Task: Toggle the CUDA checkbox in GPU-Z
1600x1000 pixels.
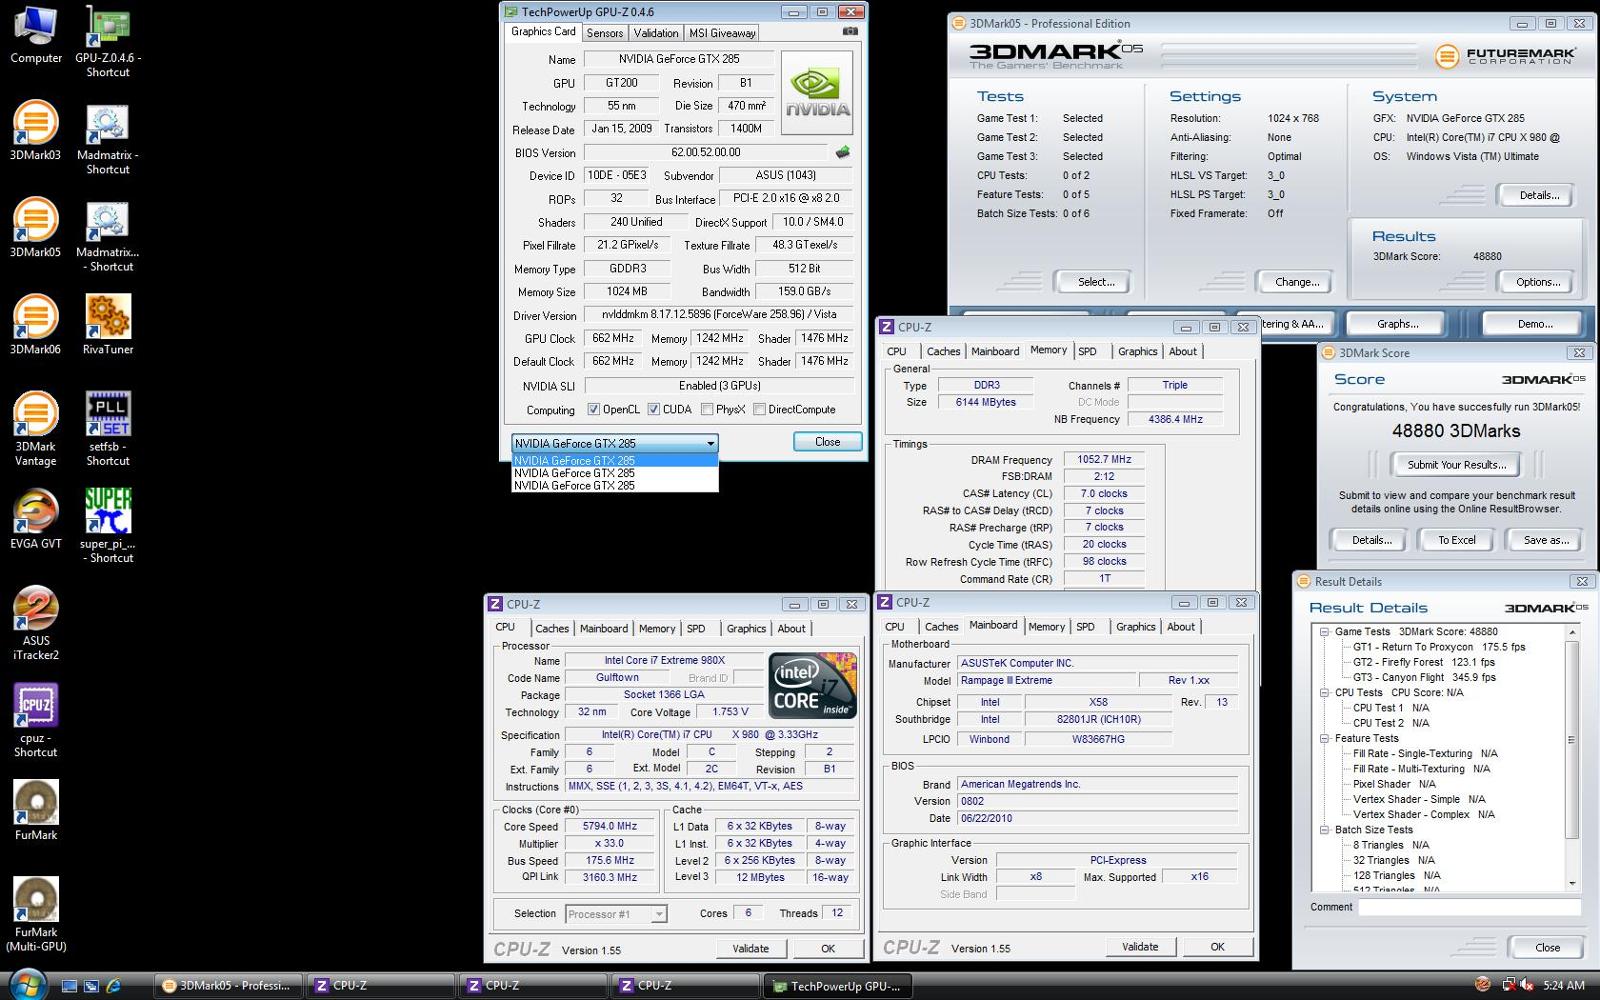Action: pyautogui.click(x=653, y=409)
